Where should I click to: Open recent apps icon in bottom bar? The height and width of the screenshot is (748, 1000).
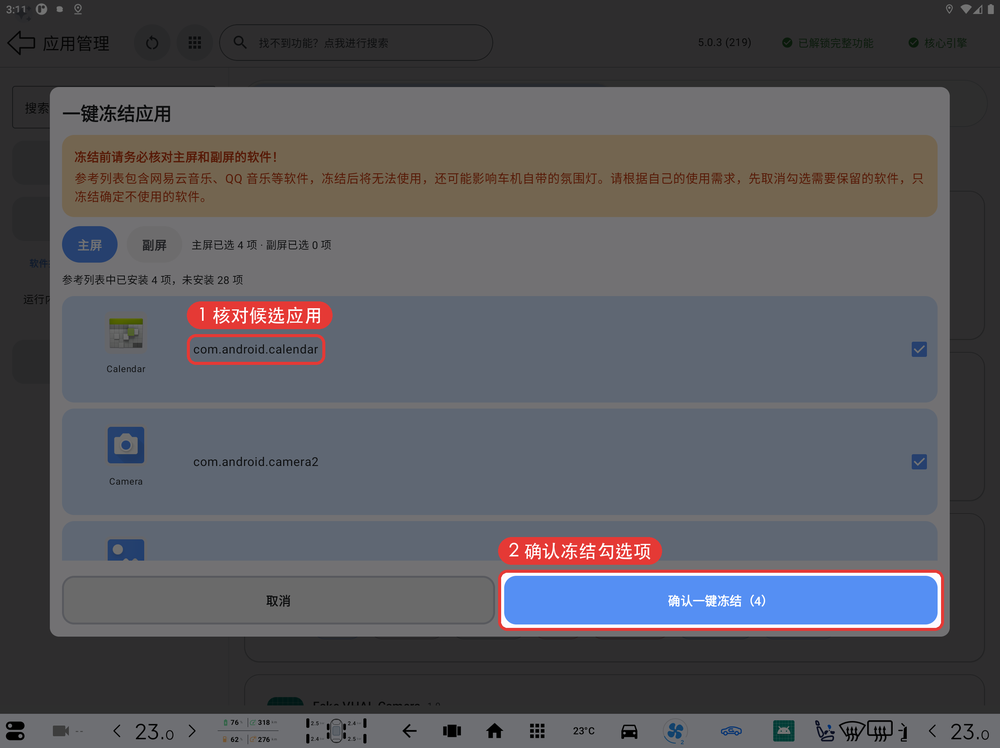(452, 731)
